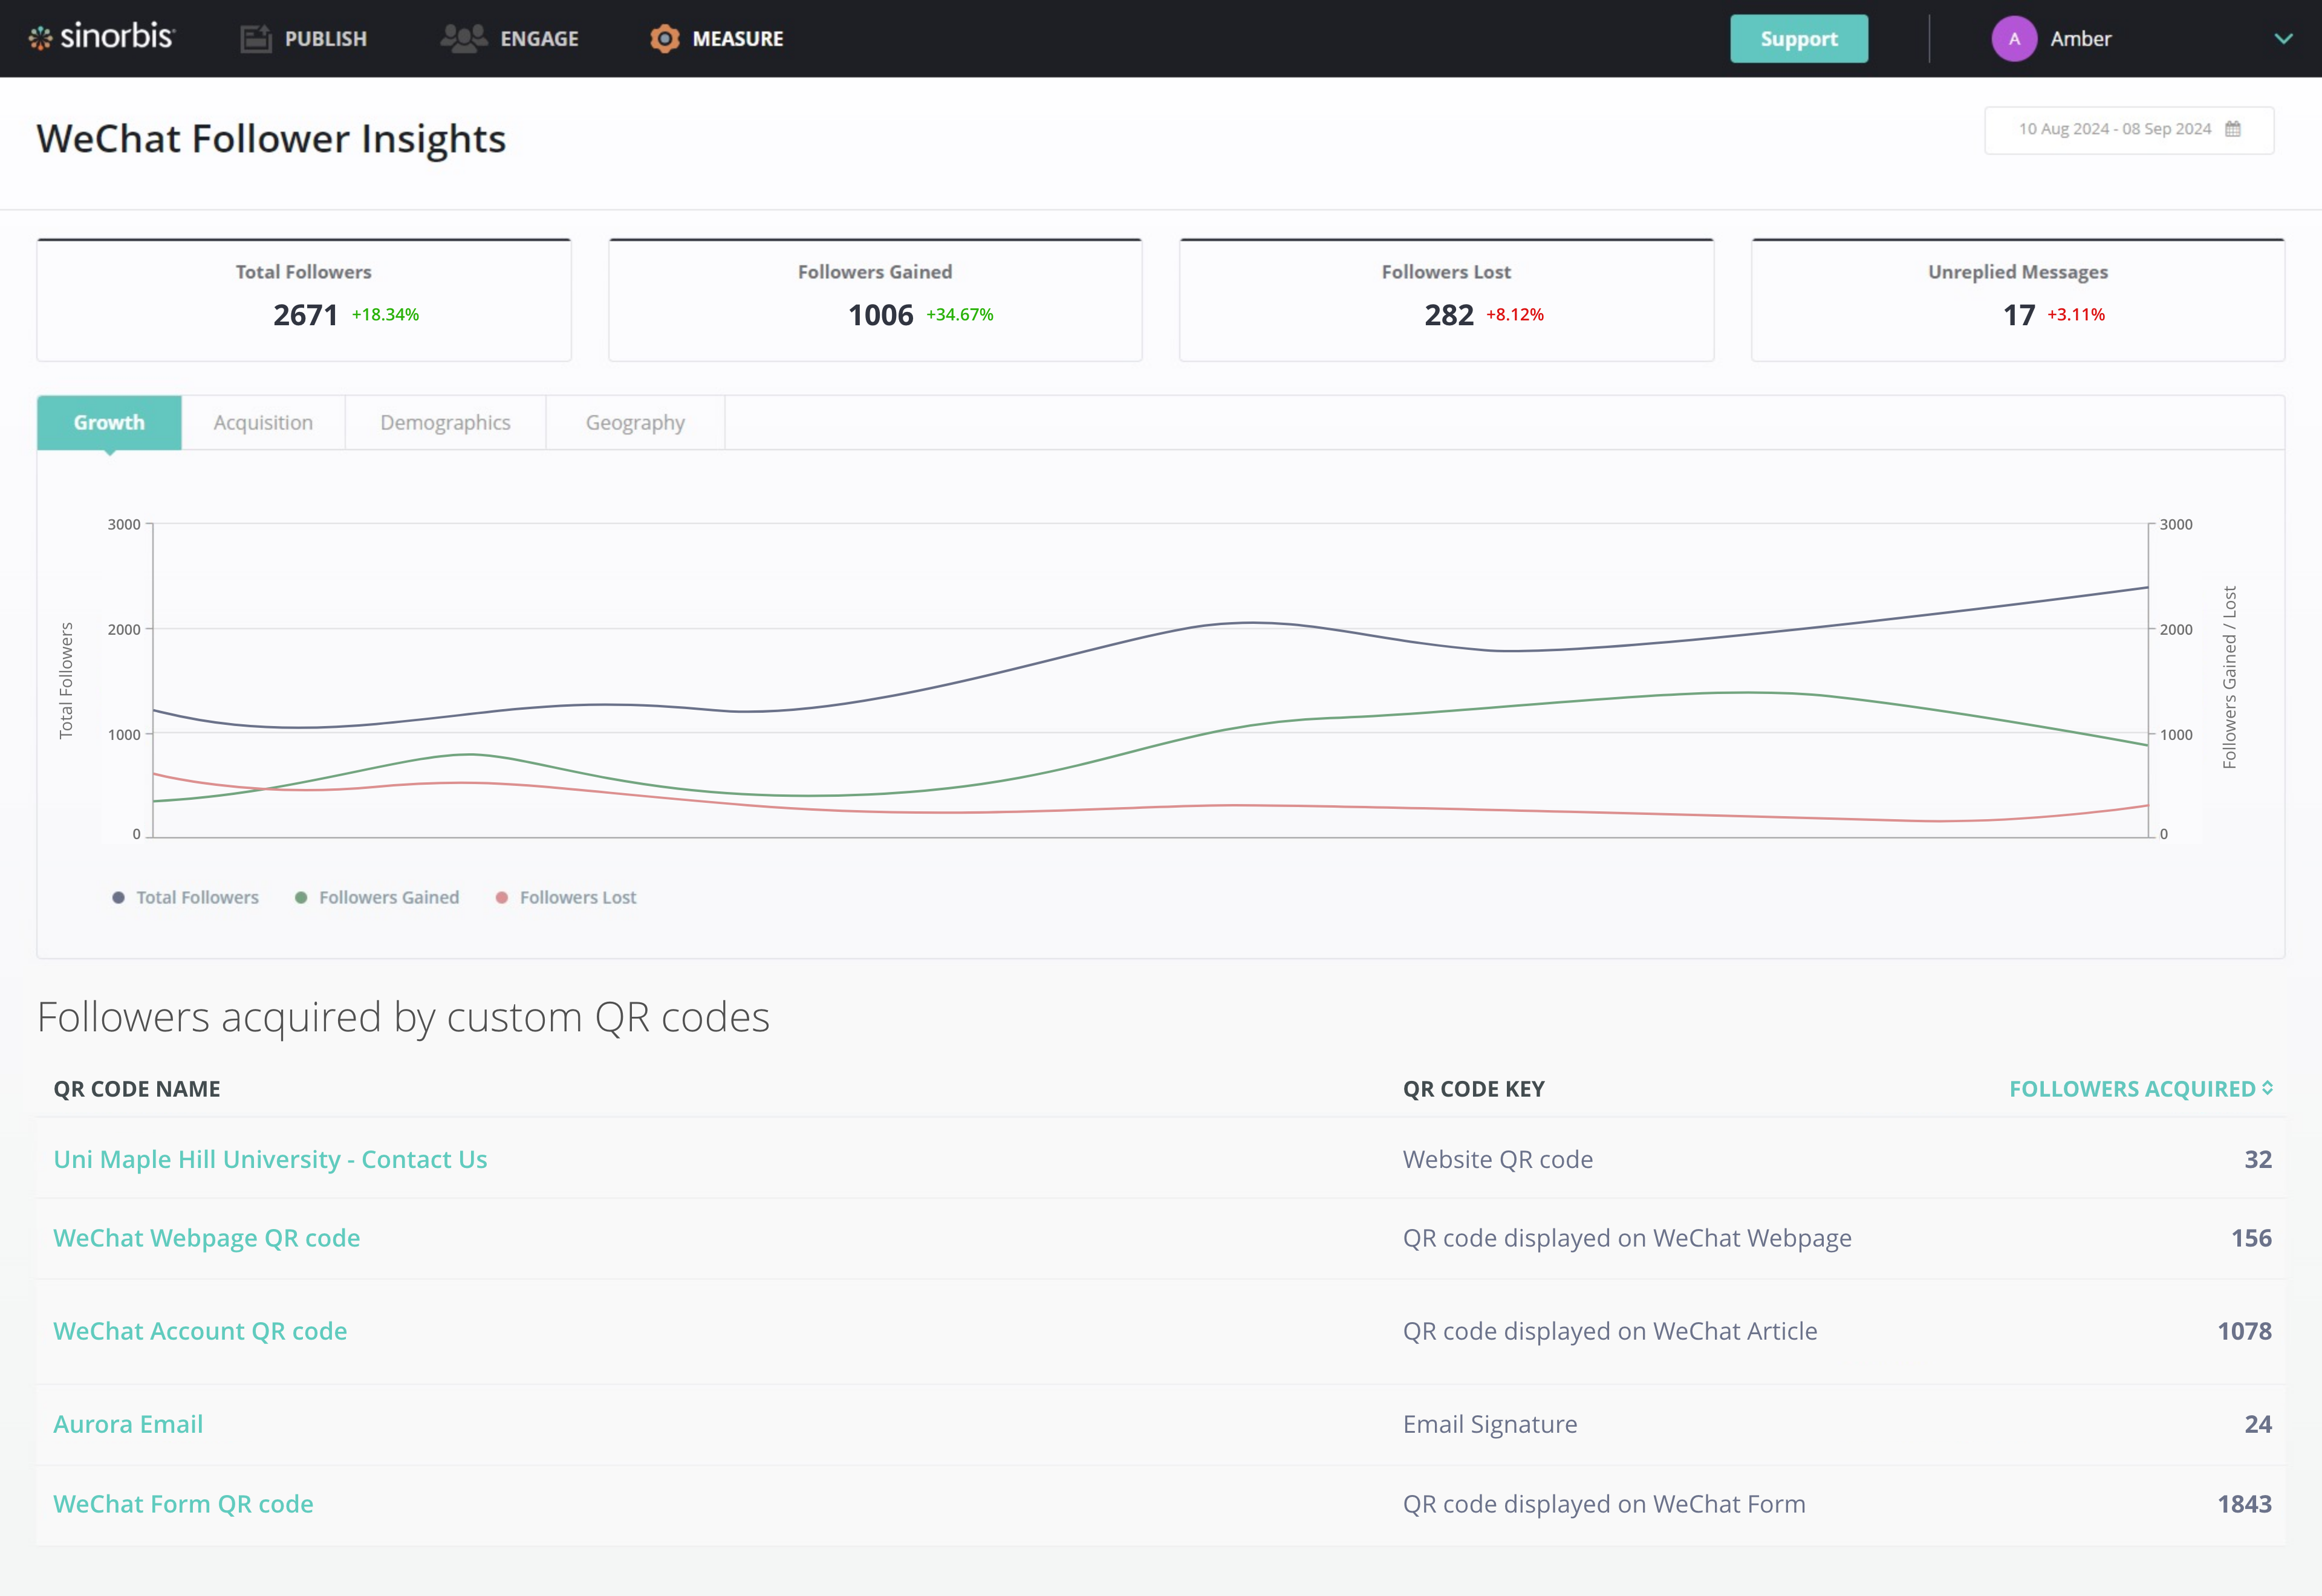Click 'Followers acquired by custom QR codes' heading
Screen dimensions: 2322x1596
tap(403, 1017)
